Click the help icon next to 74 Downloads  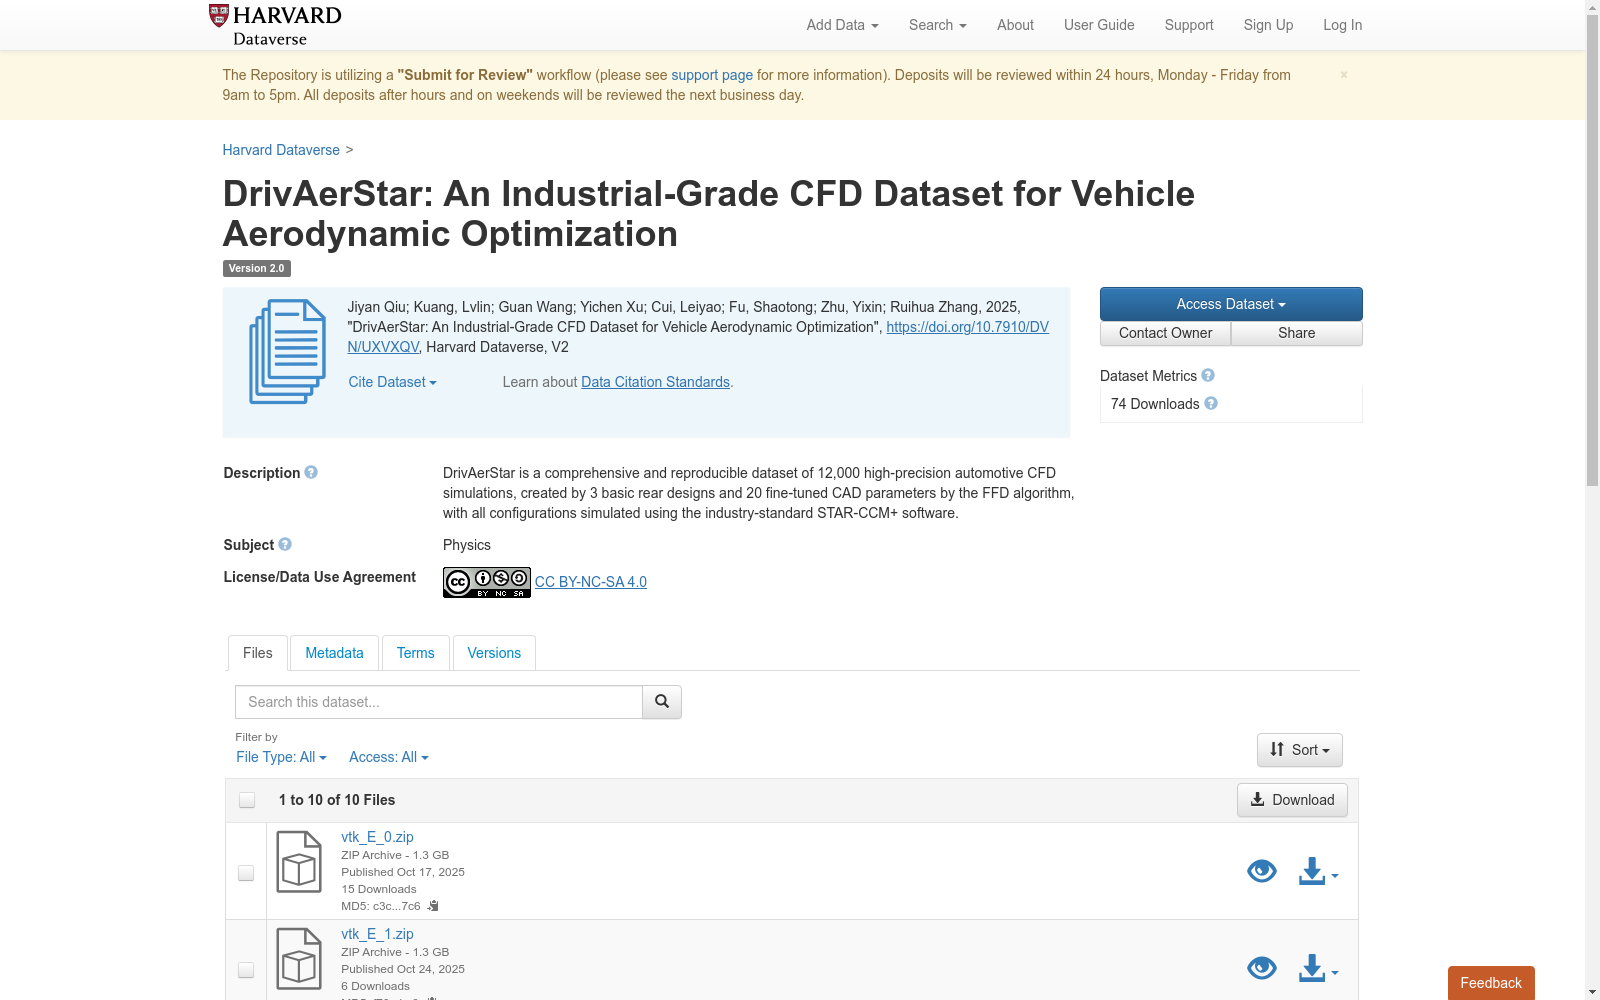(x=1211, y=403)
